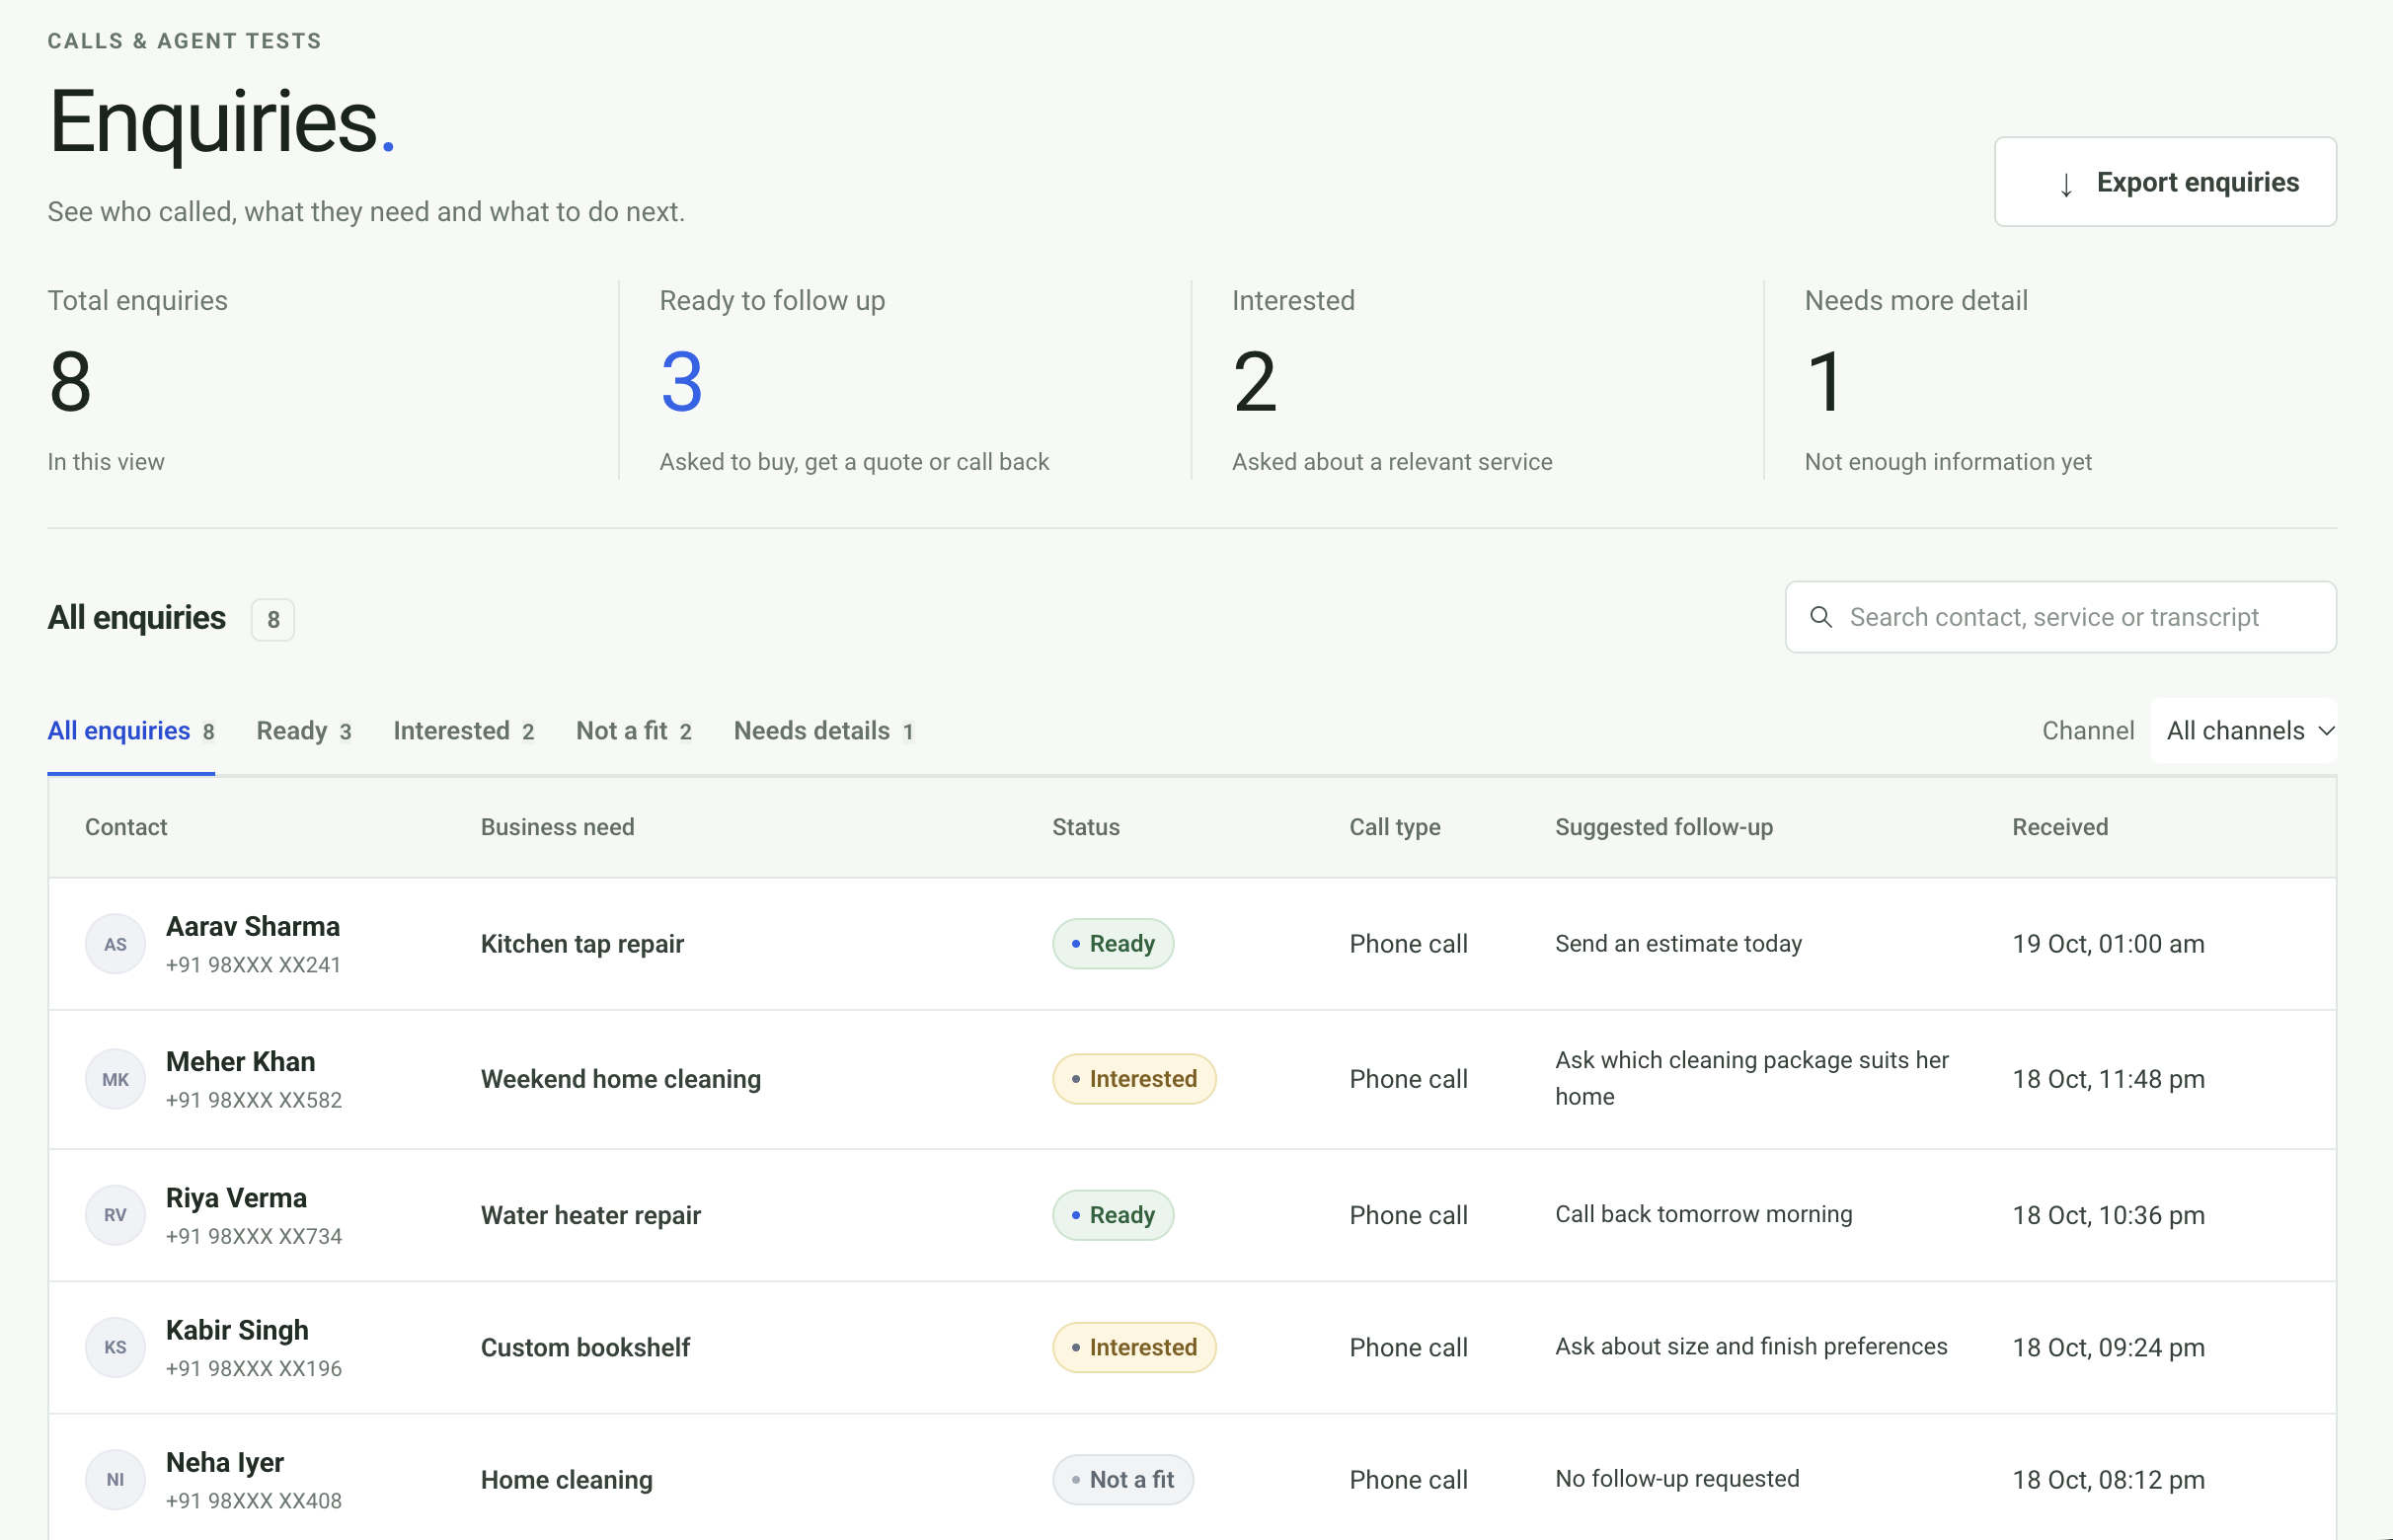Click the Total enquiries count 8
This screenshot has width=2393, height=1540.
[x=70, y=381]
